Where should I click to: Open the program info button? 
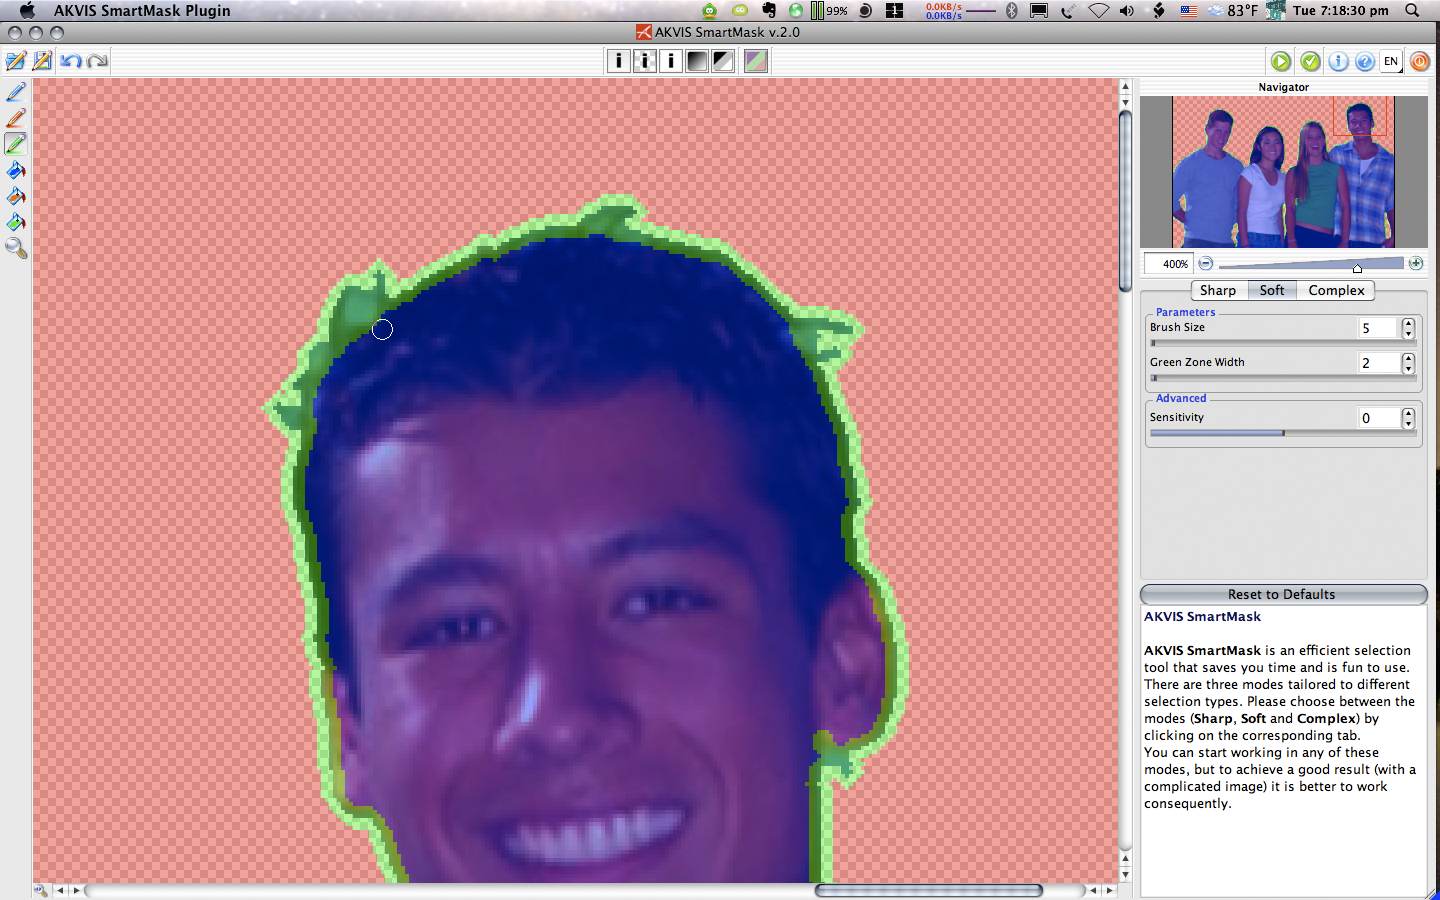[1338, 61]
